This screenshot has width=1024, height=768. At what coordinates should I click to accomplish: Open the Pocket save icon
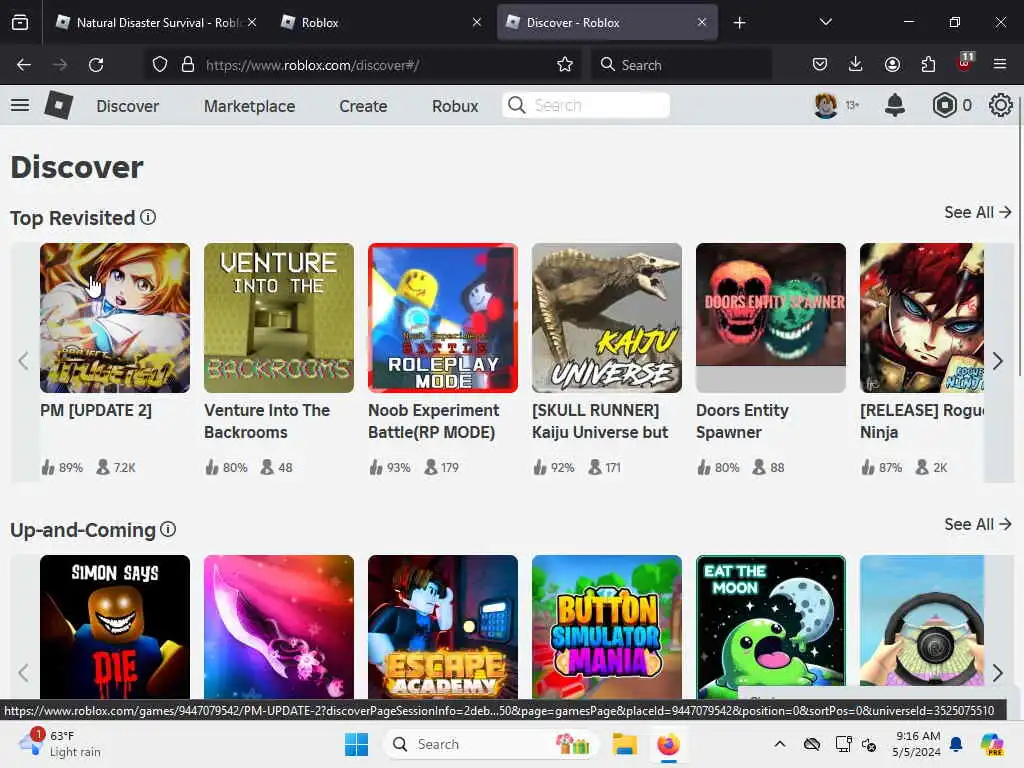pyautogui.click(x=820, y=64)
